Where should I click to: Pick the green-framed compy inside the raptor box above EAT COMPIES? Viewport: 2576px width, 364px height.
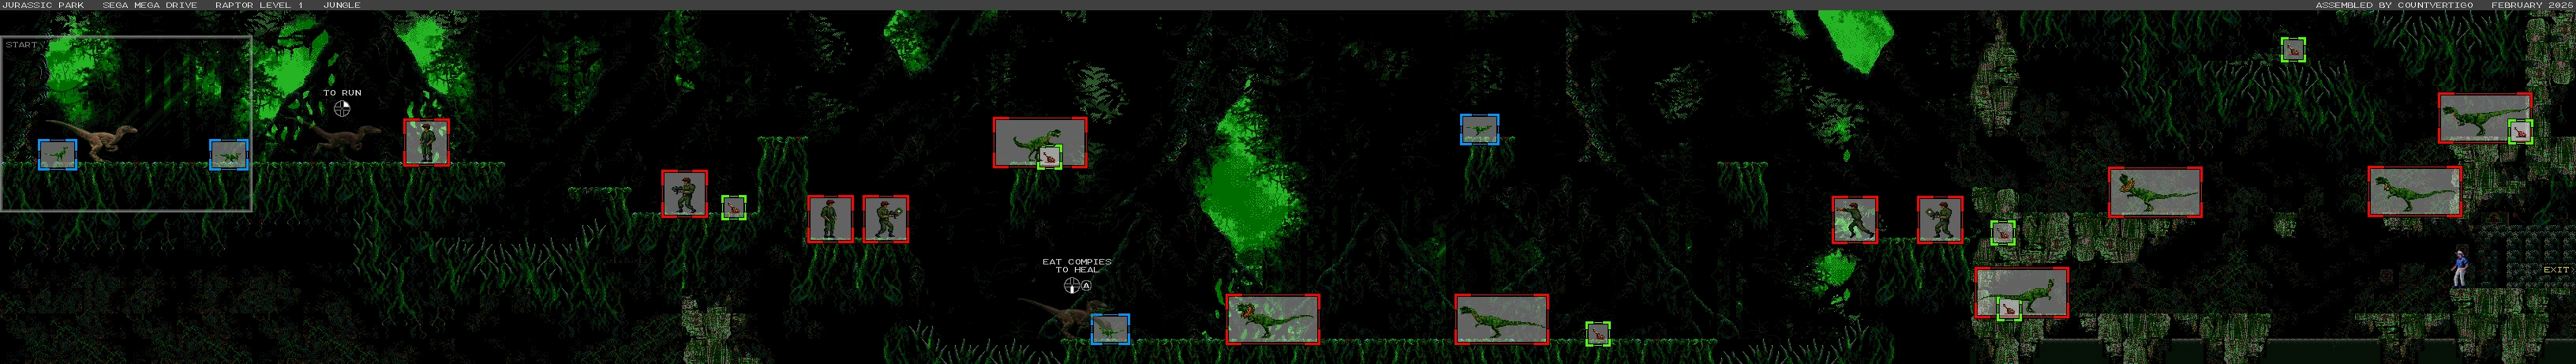pos(1049,157)
